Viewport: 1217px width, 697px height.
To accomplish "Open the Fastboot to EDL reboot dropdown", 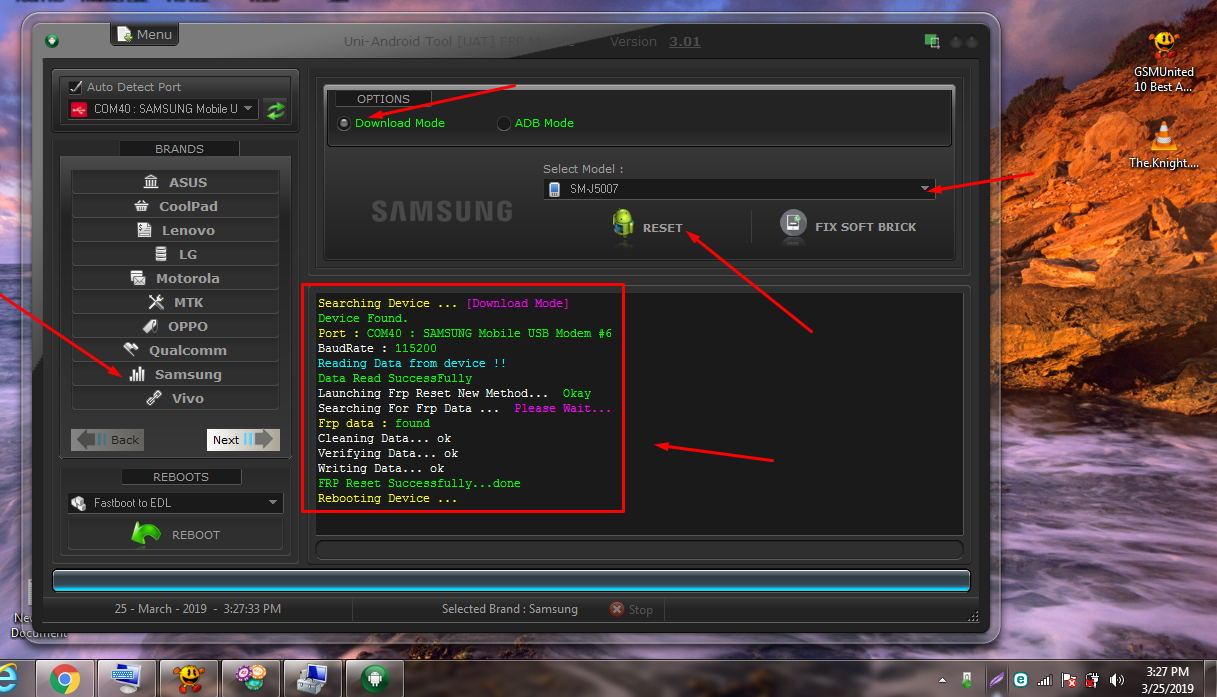I will tap(176, 503).
